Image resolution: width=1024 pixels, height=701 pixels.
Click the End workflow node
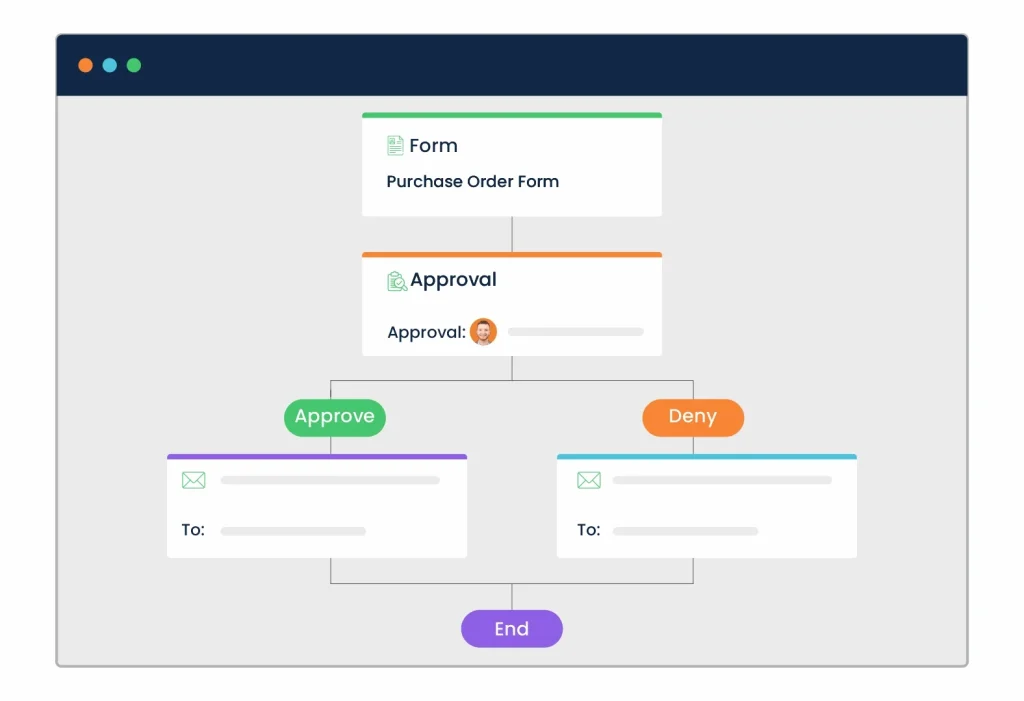(x=511, y=629)
